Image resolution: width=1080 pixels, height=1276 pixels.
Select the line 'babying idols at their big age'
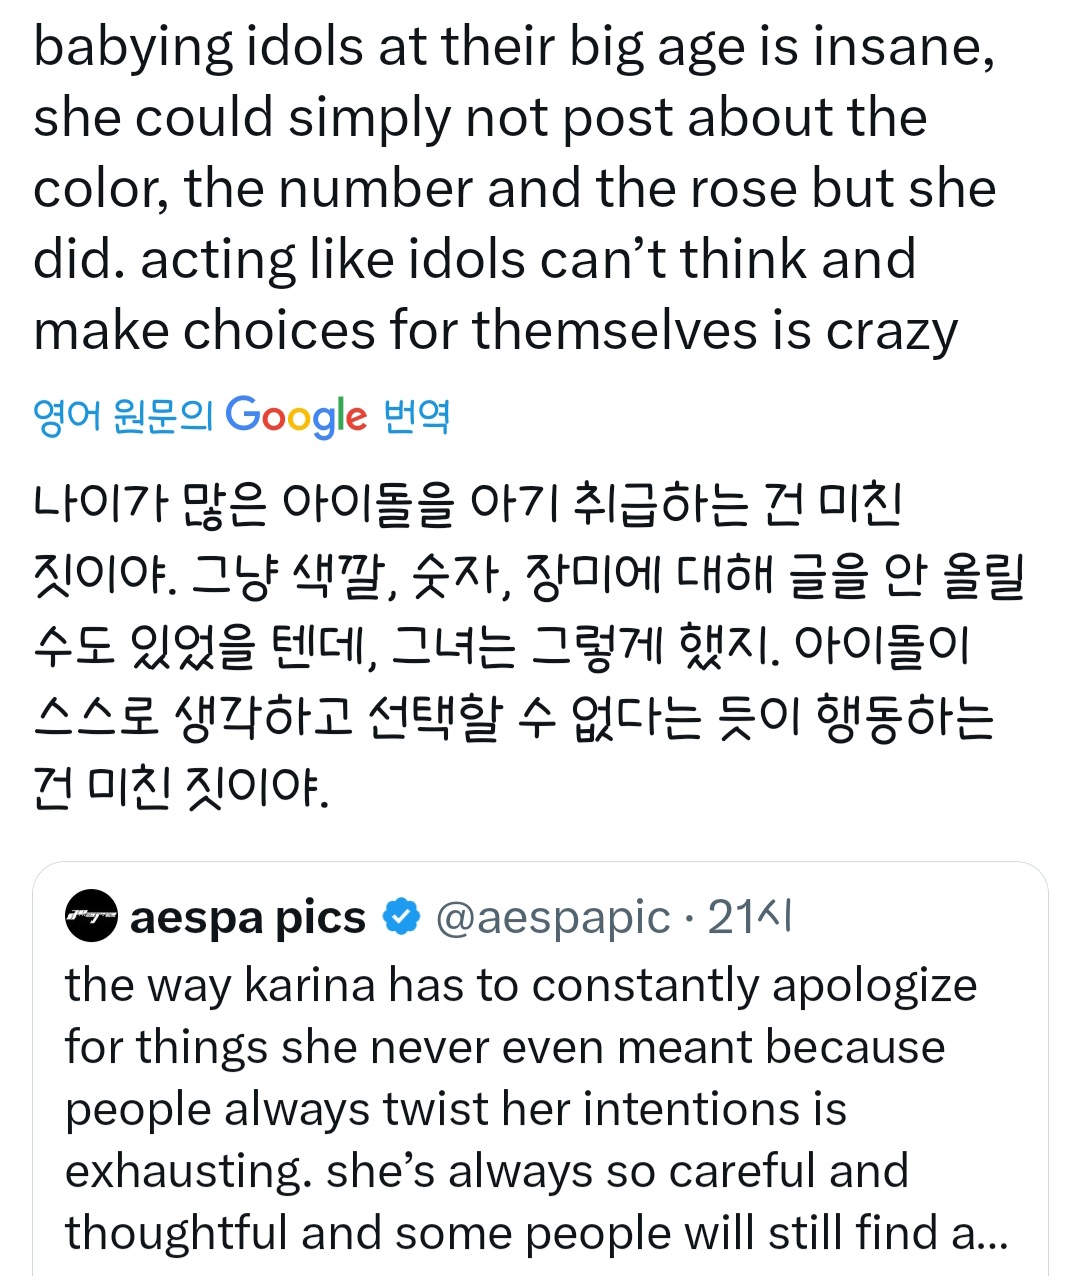514,47
